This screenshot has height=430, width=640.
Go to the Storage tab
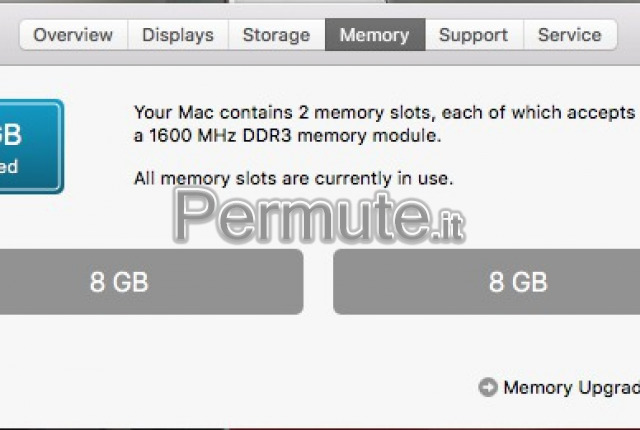(277, 35)
